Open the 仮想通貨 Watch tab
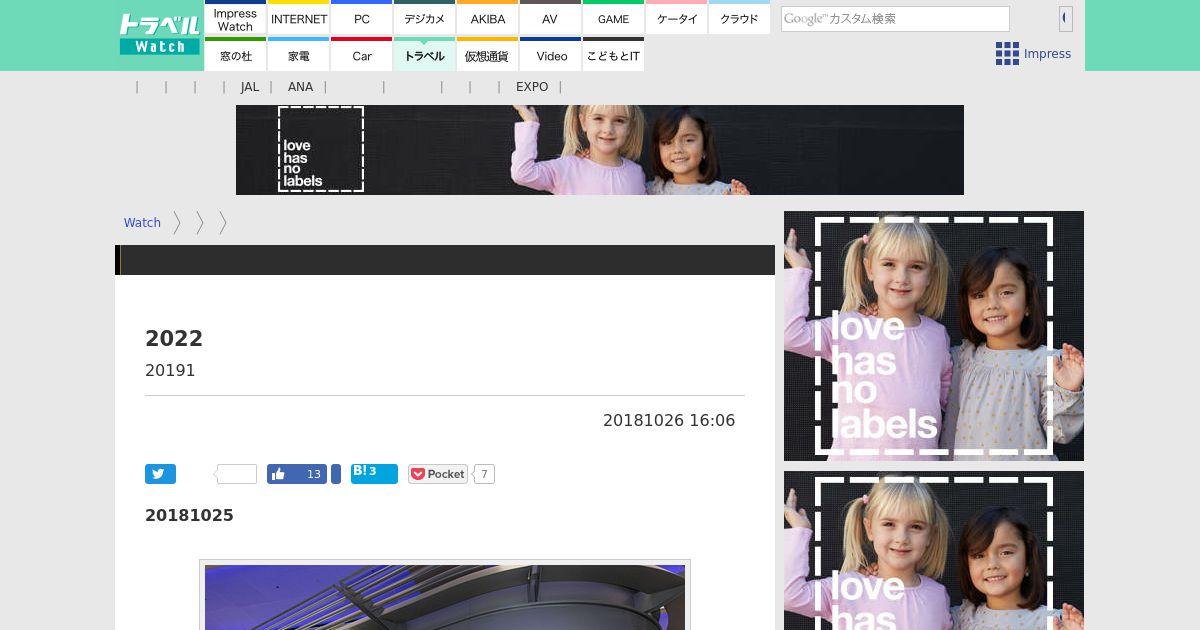The image size is (1200, 630). pos(487,55)
